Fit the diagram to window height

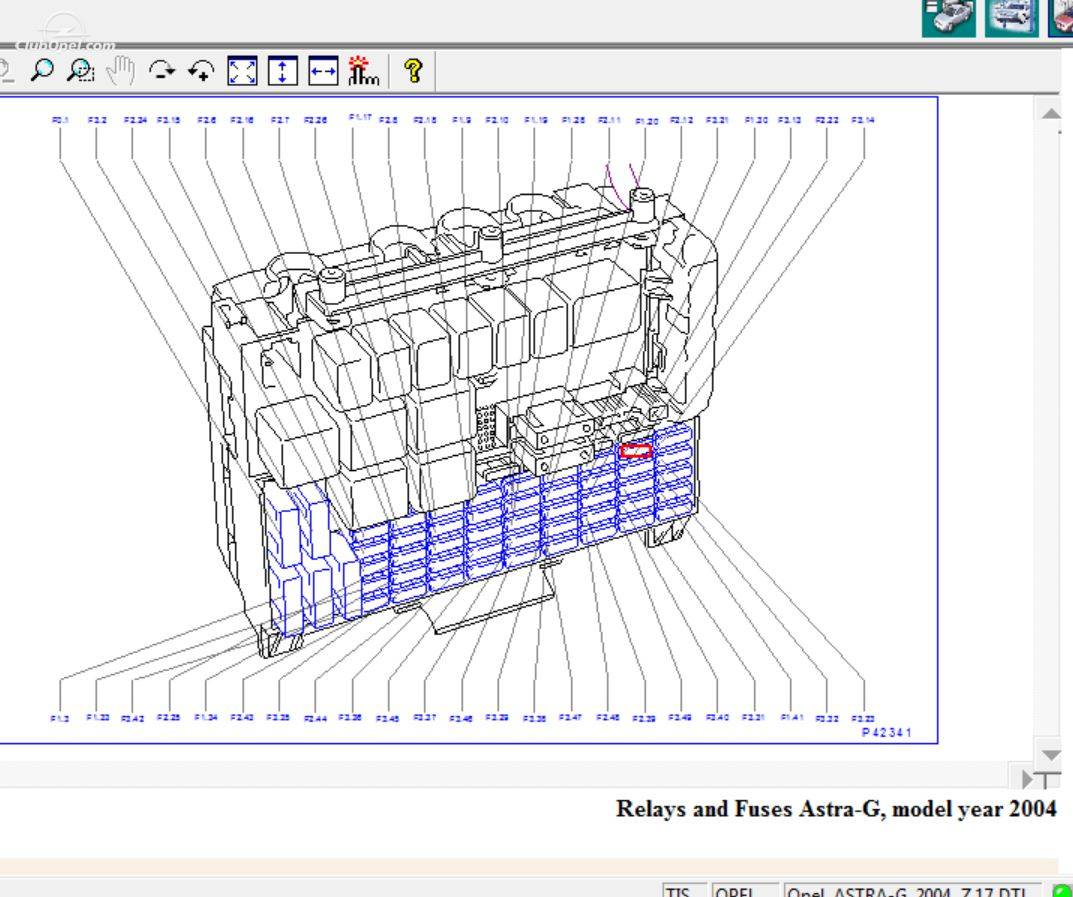283,70
